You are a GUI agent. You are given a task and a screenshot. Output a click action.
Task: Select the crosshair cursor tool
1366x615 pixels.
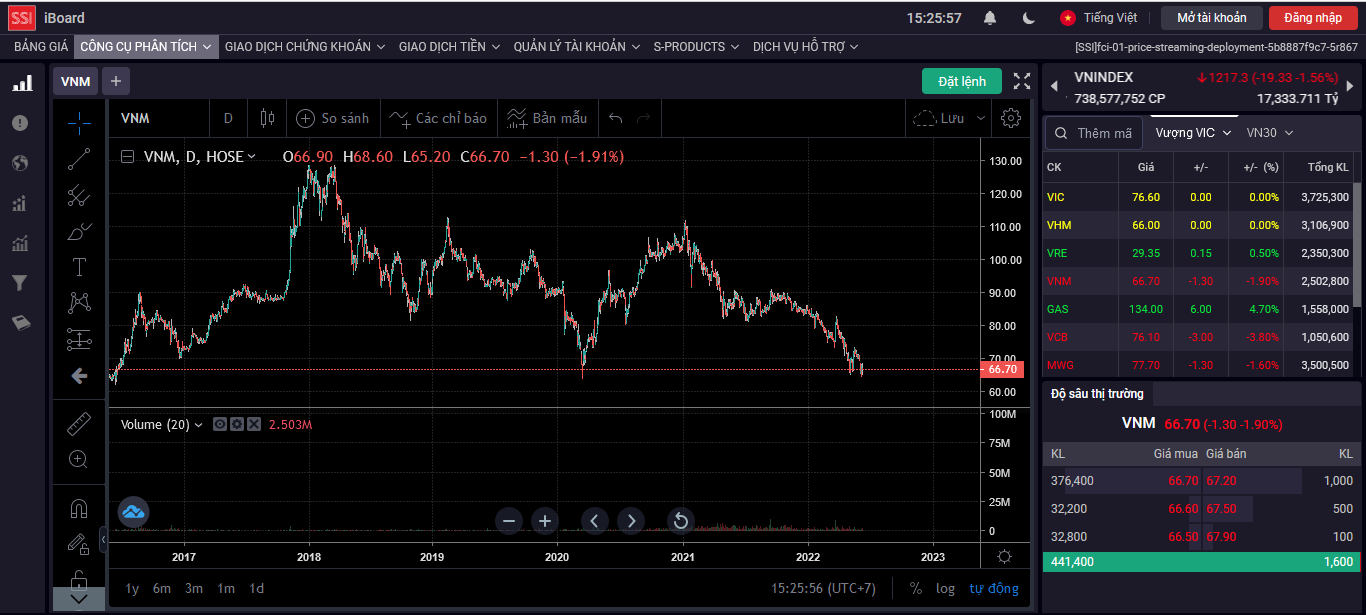pos(79,123)
